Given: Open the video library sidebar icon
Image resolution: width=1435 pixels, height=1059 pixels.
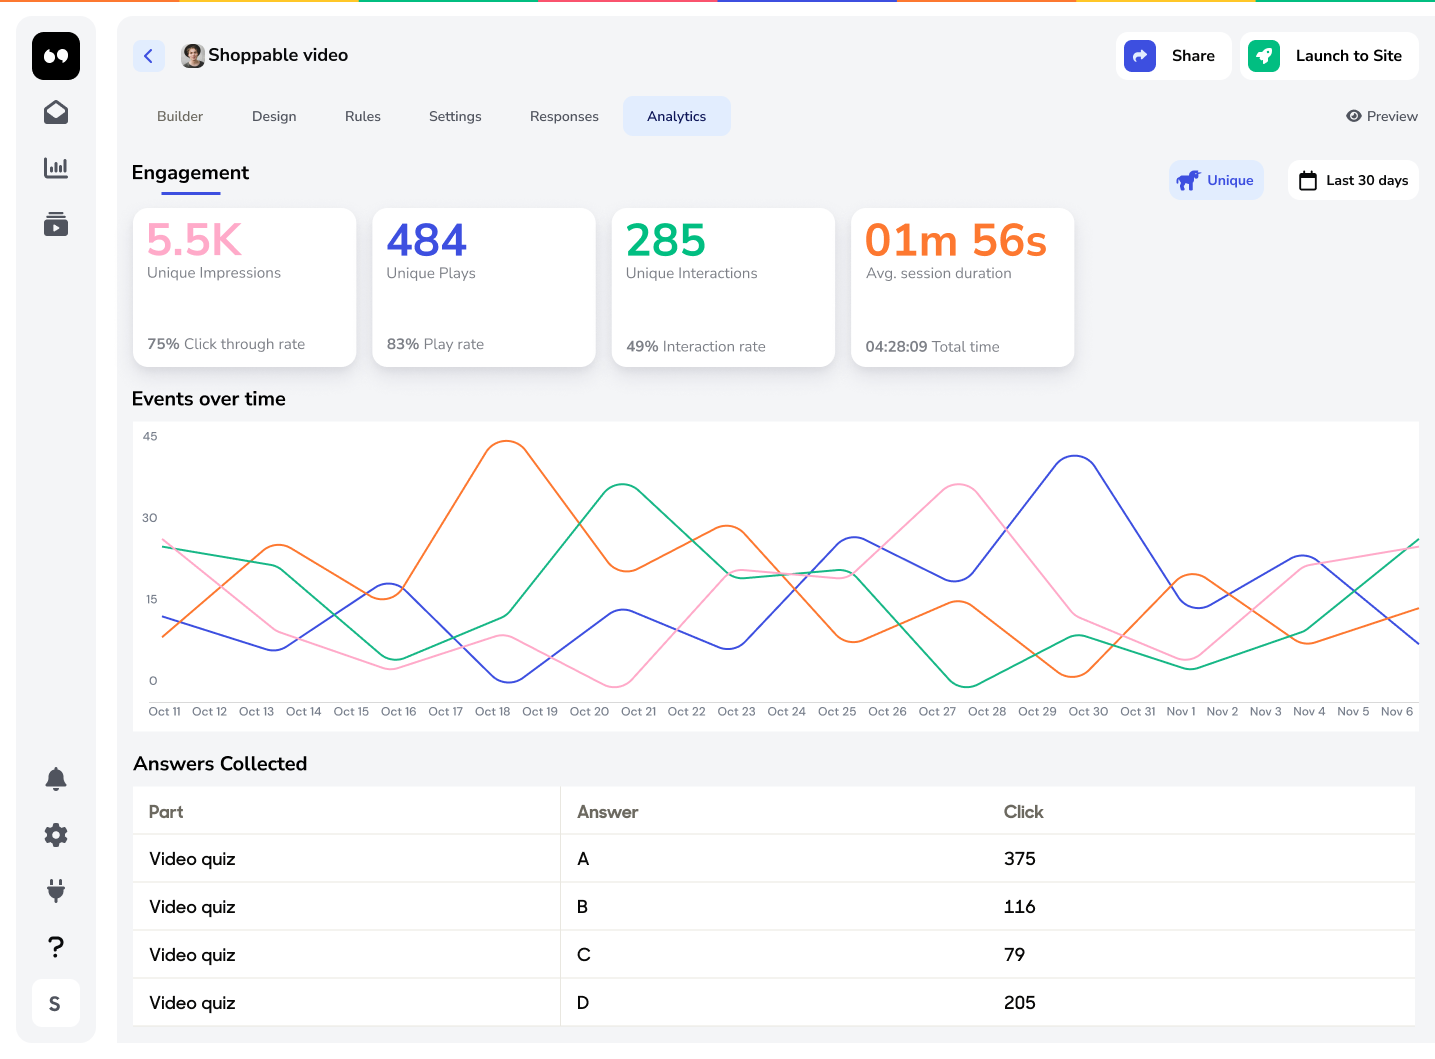Looking at the screenshot, I should 56,224.
